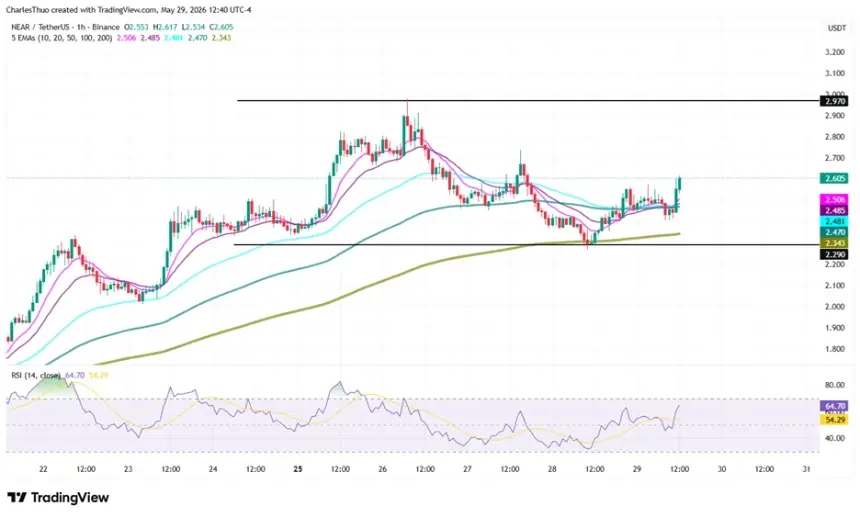Click the black 2.290 support price label
This screenshot has width=860, height=517.
[834, 254]
